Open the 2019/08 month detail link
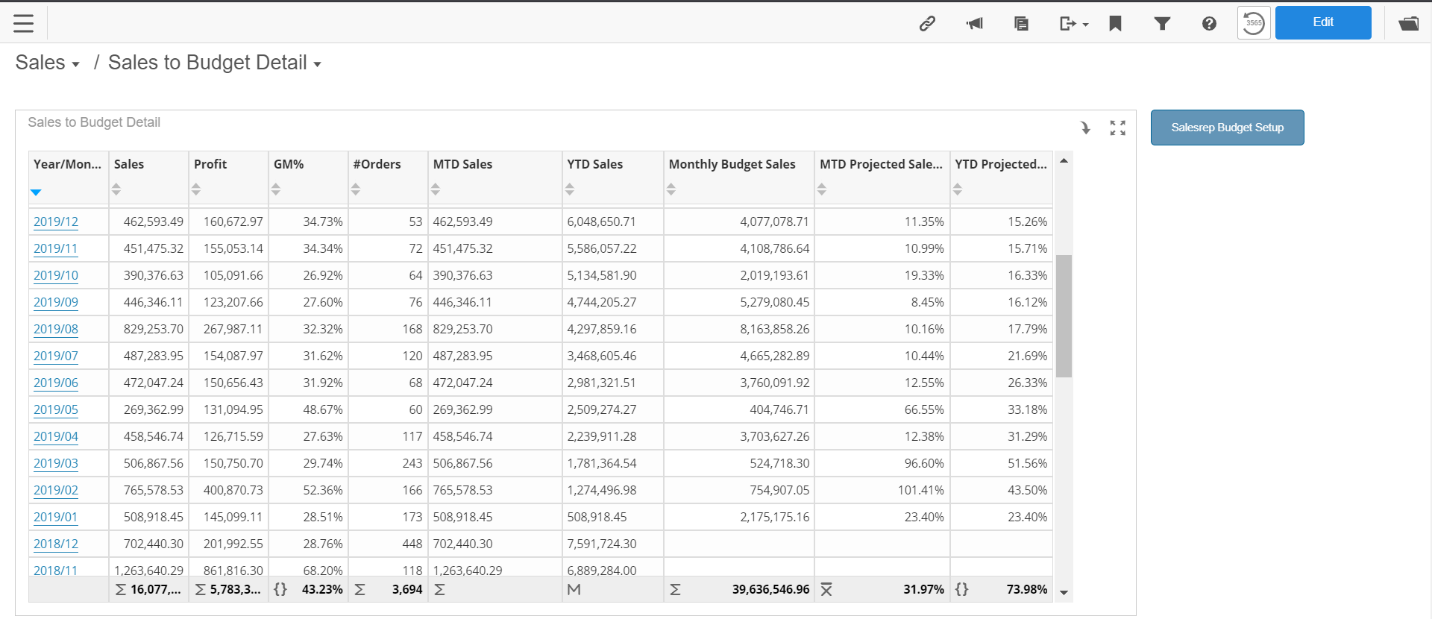This screenshot has width=1432, height=619. pyautogui.click(x=55, y=329)
